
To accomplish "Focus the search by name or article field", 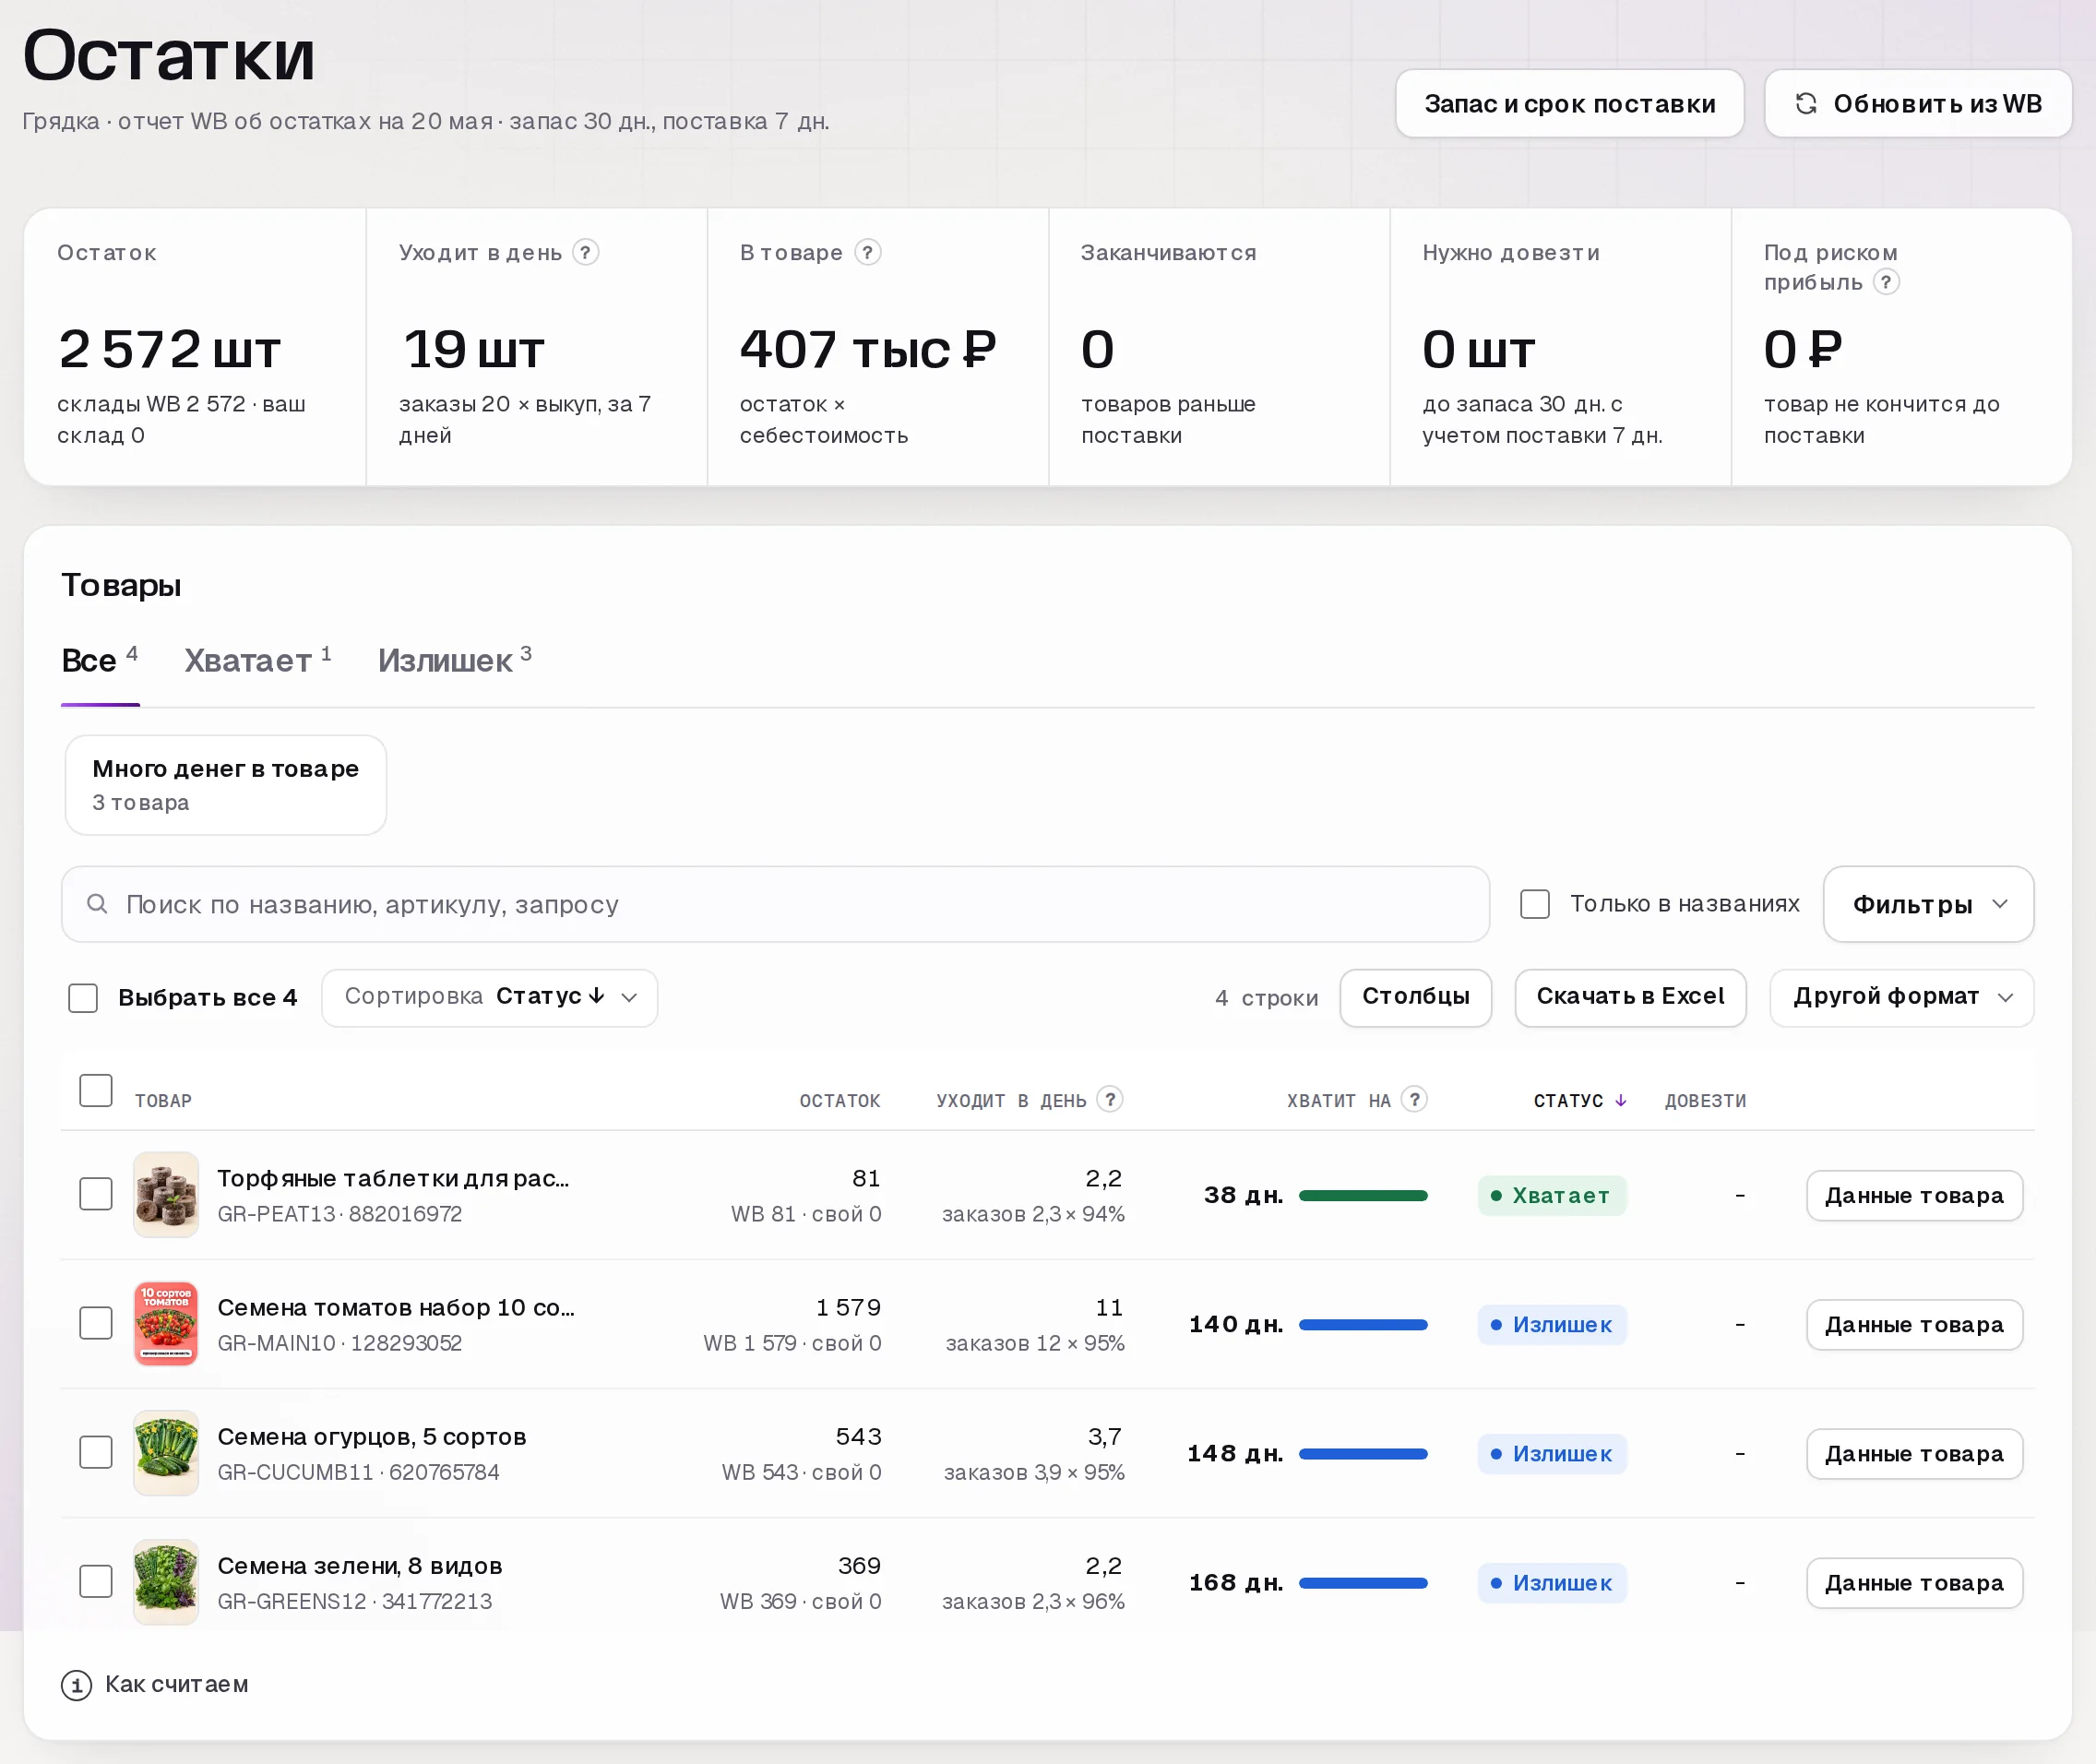I will pyautogui.click(x=776, y=904).
